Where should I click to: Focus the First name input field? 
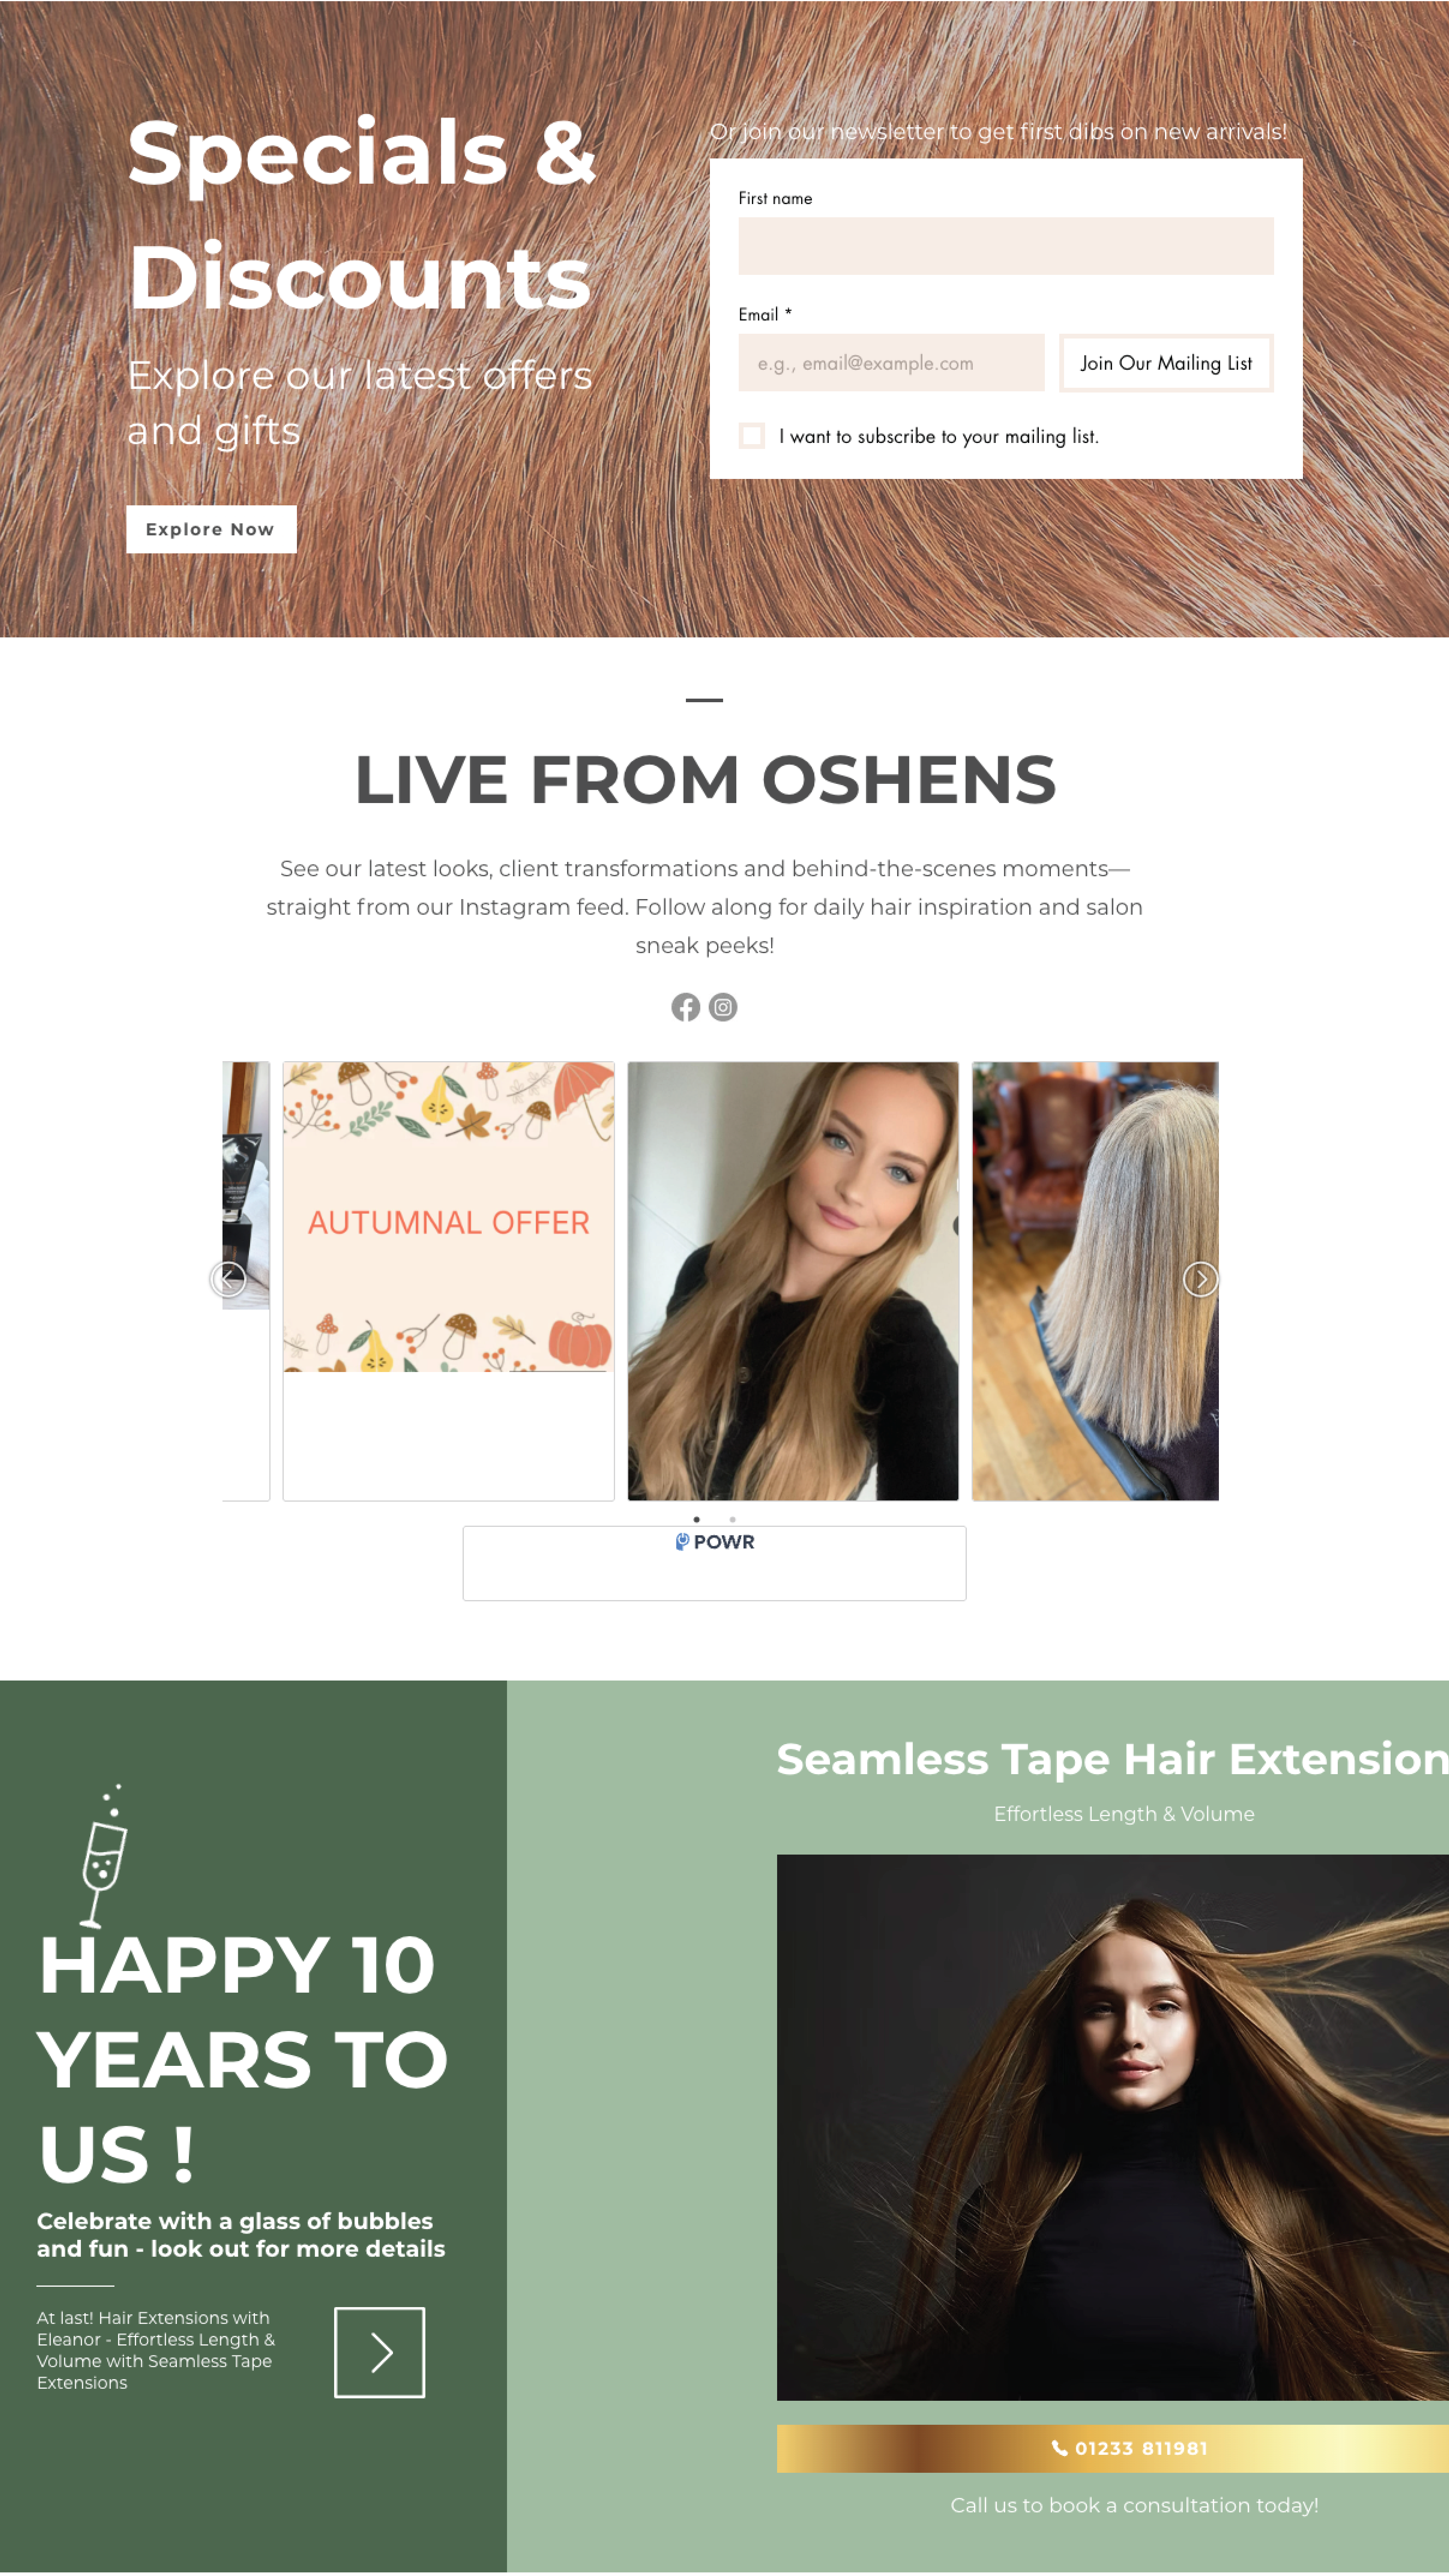(1006, 246)
